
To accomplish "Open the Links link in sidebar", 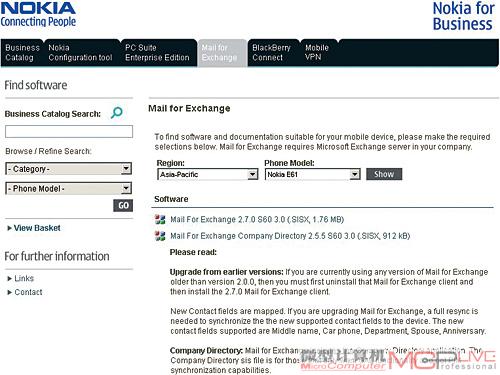I will tap(24, 278).
